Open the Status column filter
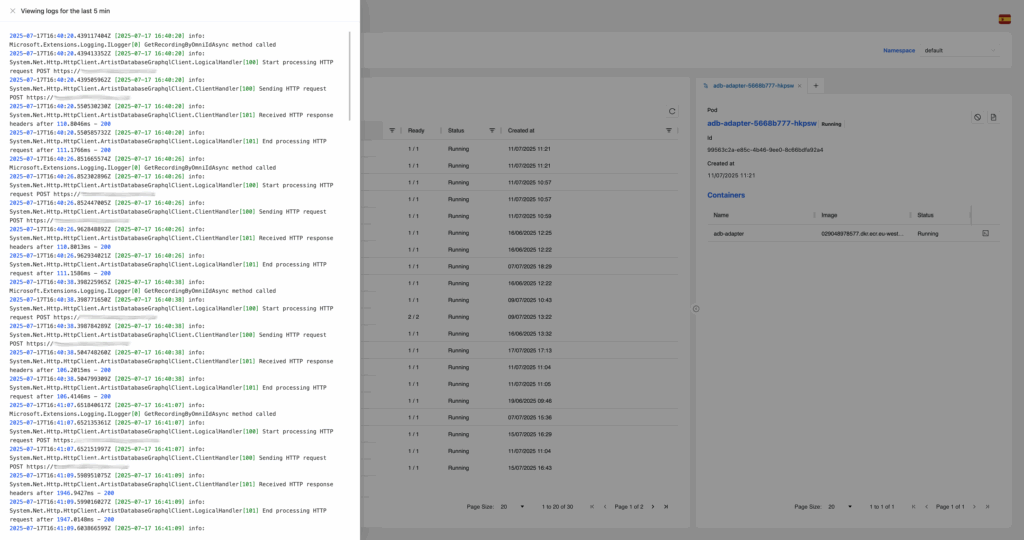Viewport: 1024px width, 540px height. 492,130
